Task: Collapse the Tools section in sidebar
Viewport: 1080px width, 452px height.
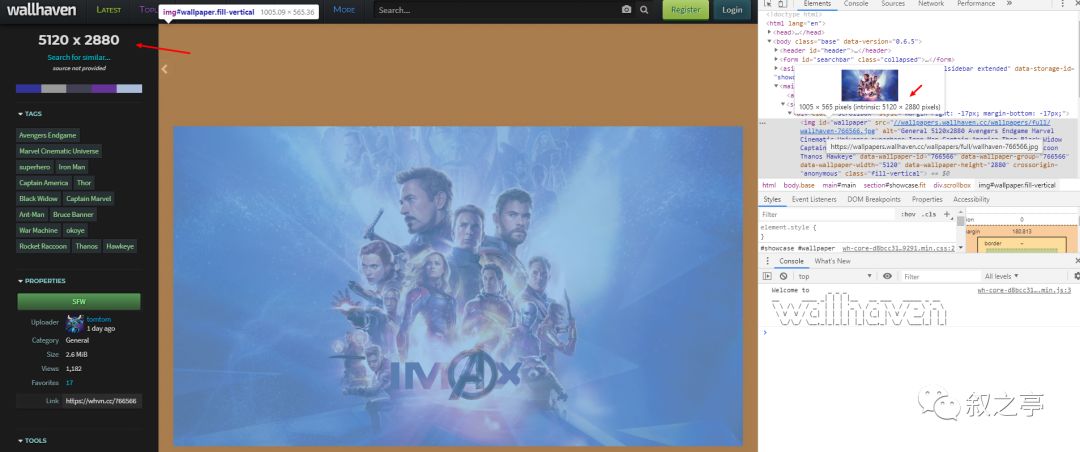Action: (32, 440)
